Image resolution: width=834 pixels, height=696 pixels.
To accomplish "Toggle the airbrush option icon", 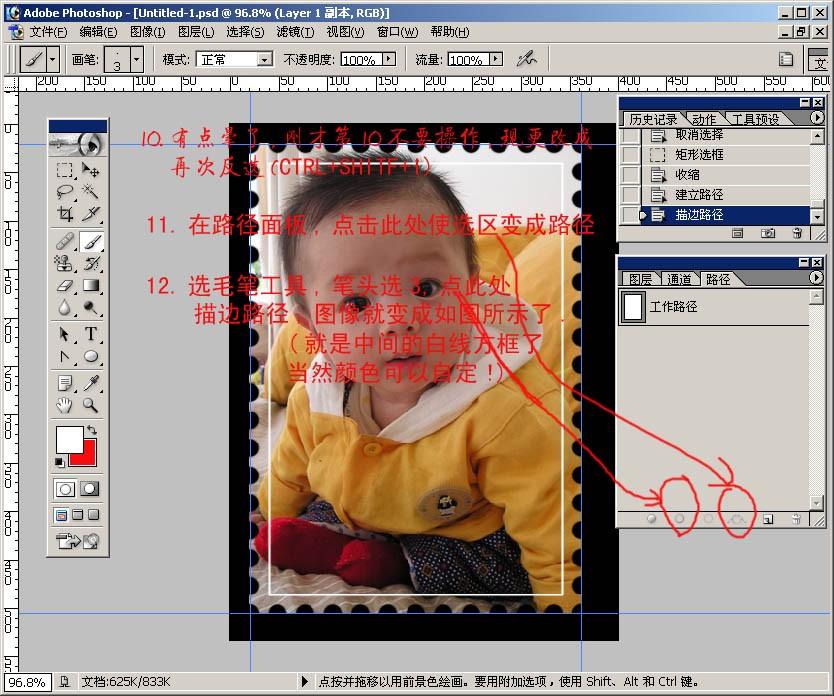I will point(527,59).
